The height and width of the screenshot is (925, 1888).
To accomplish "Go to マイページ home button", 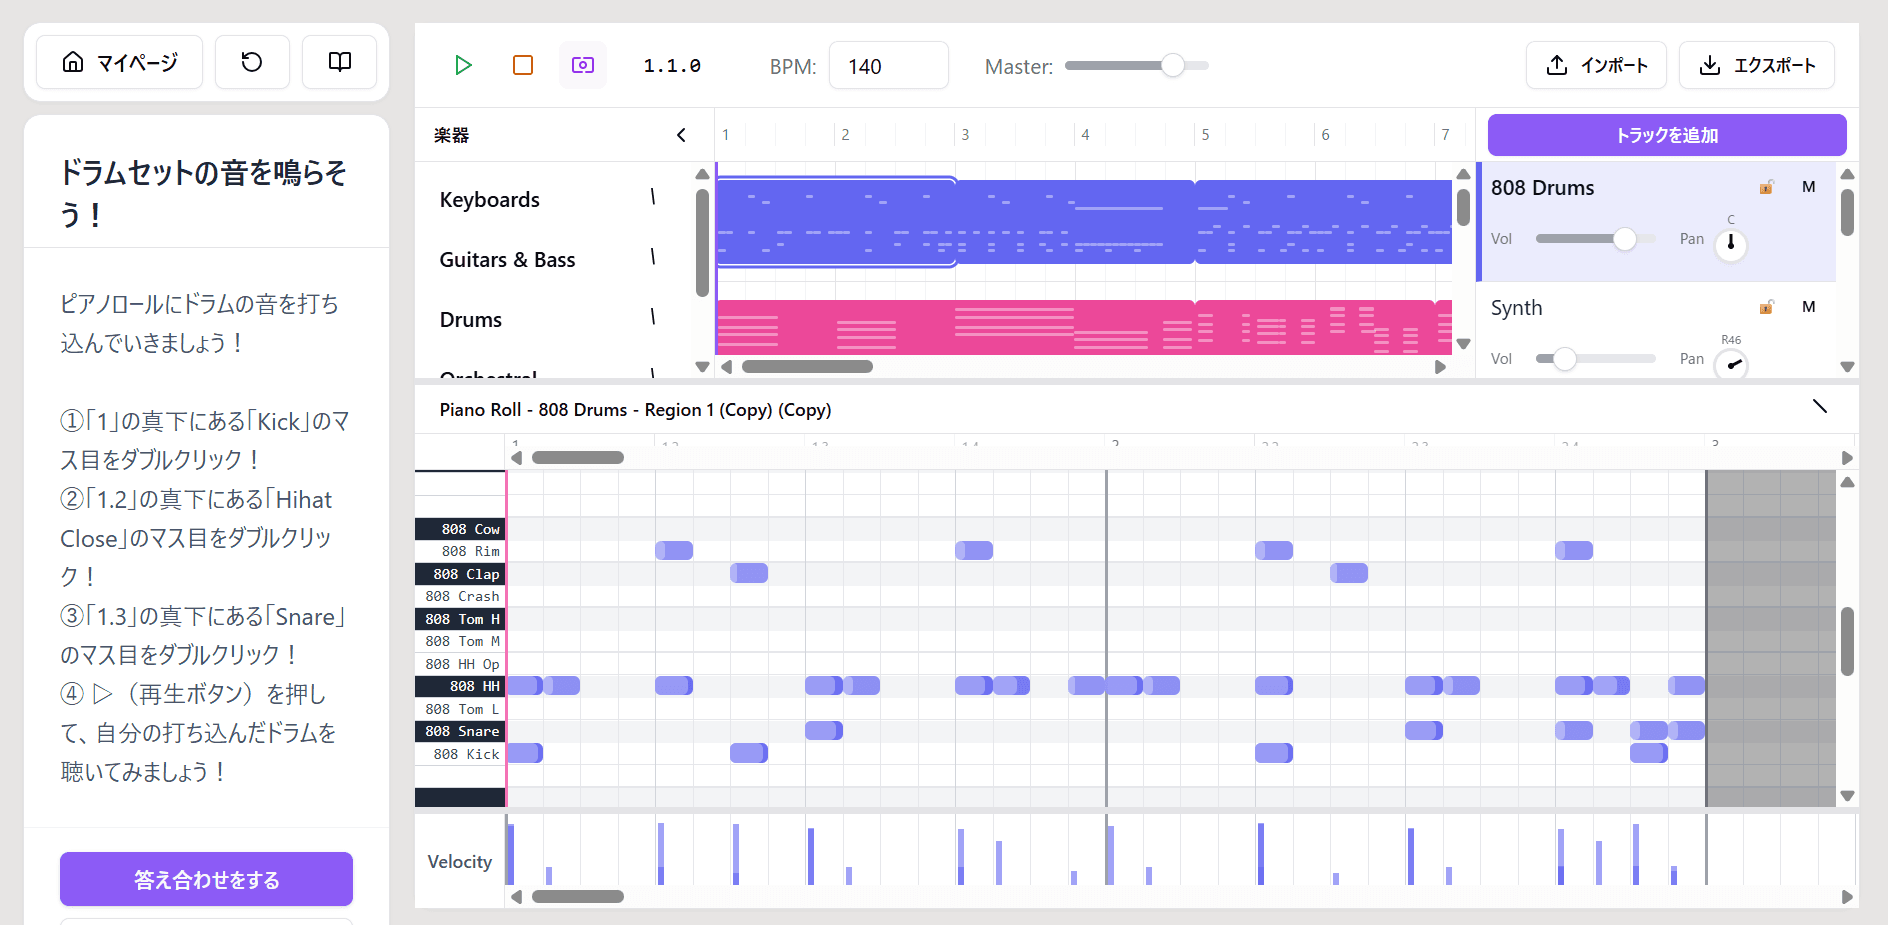I will (x=120, y=62).
